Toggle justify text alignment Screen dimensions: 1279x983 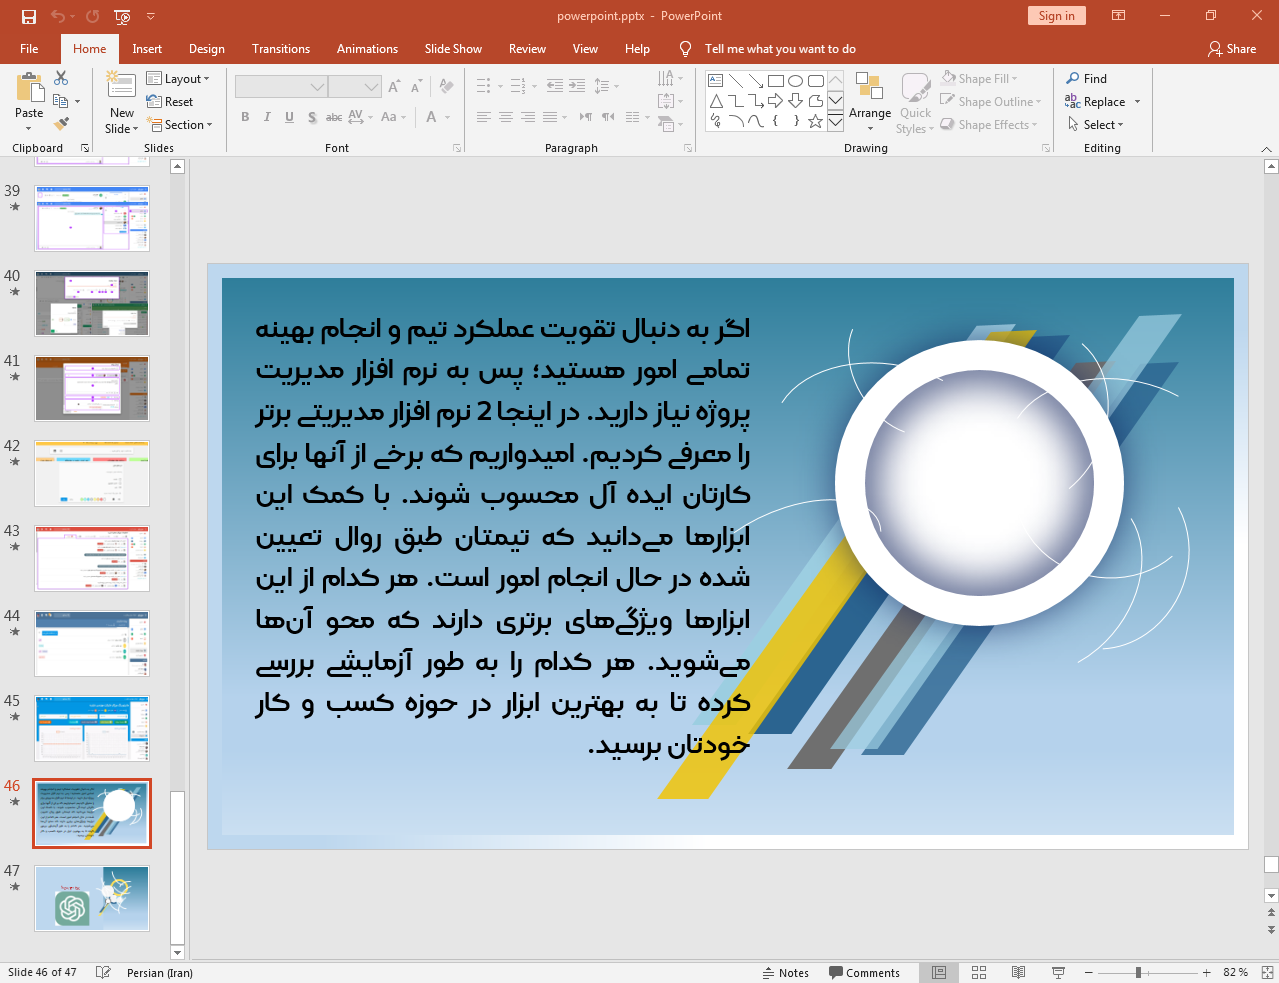[550, 117]
